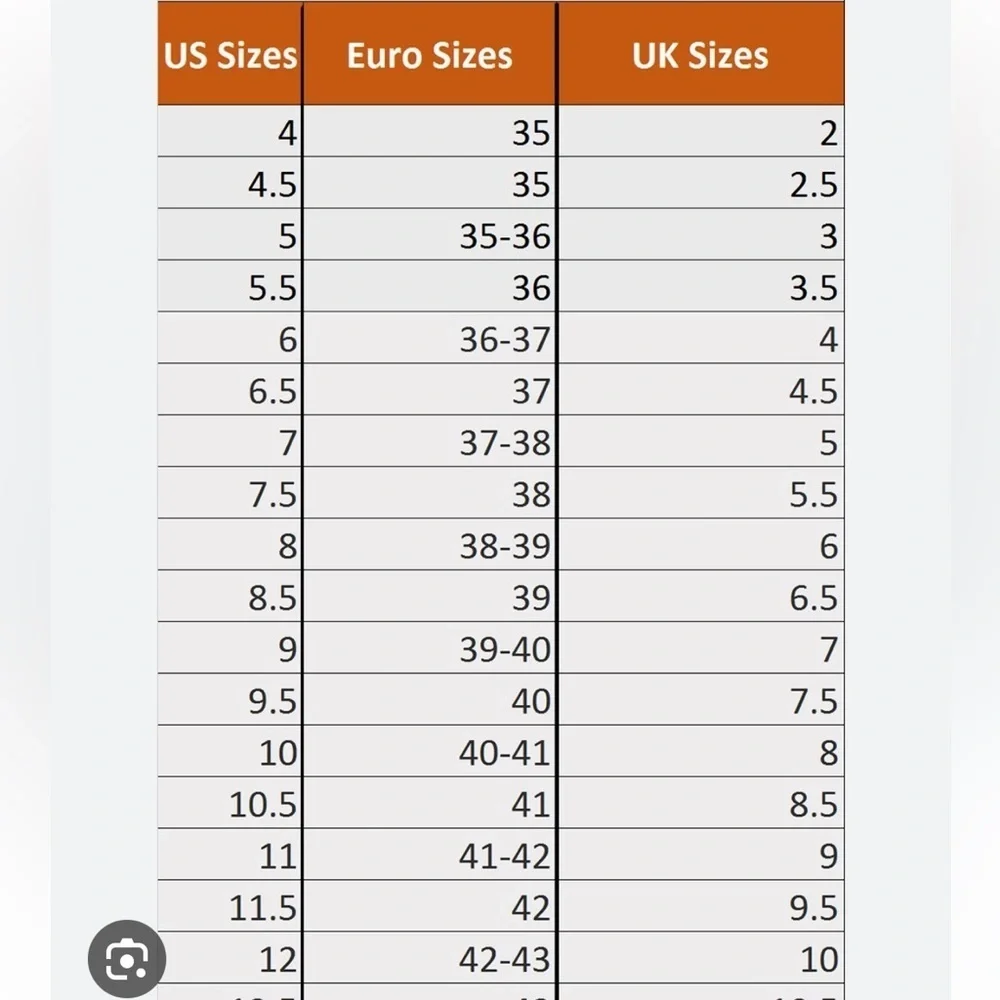
Task: Click the Euro size 37-38 cell
Action: [x=430, y=441]
